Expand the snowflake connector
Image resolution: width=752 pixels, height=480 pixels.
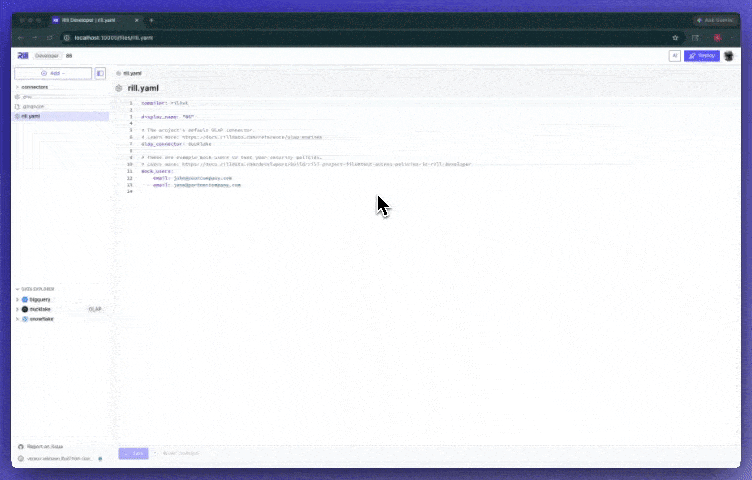click(17, 319)
